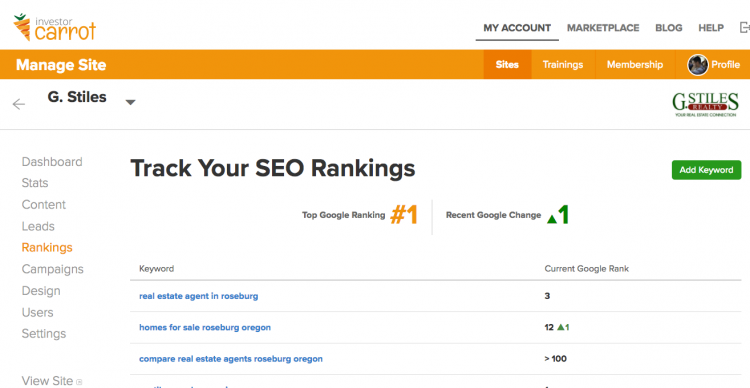Open 'homes for sale roseburg oregon' keyword
The width and height of the screenshot is (750, 388).
coord(205,328)
